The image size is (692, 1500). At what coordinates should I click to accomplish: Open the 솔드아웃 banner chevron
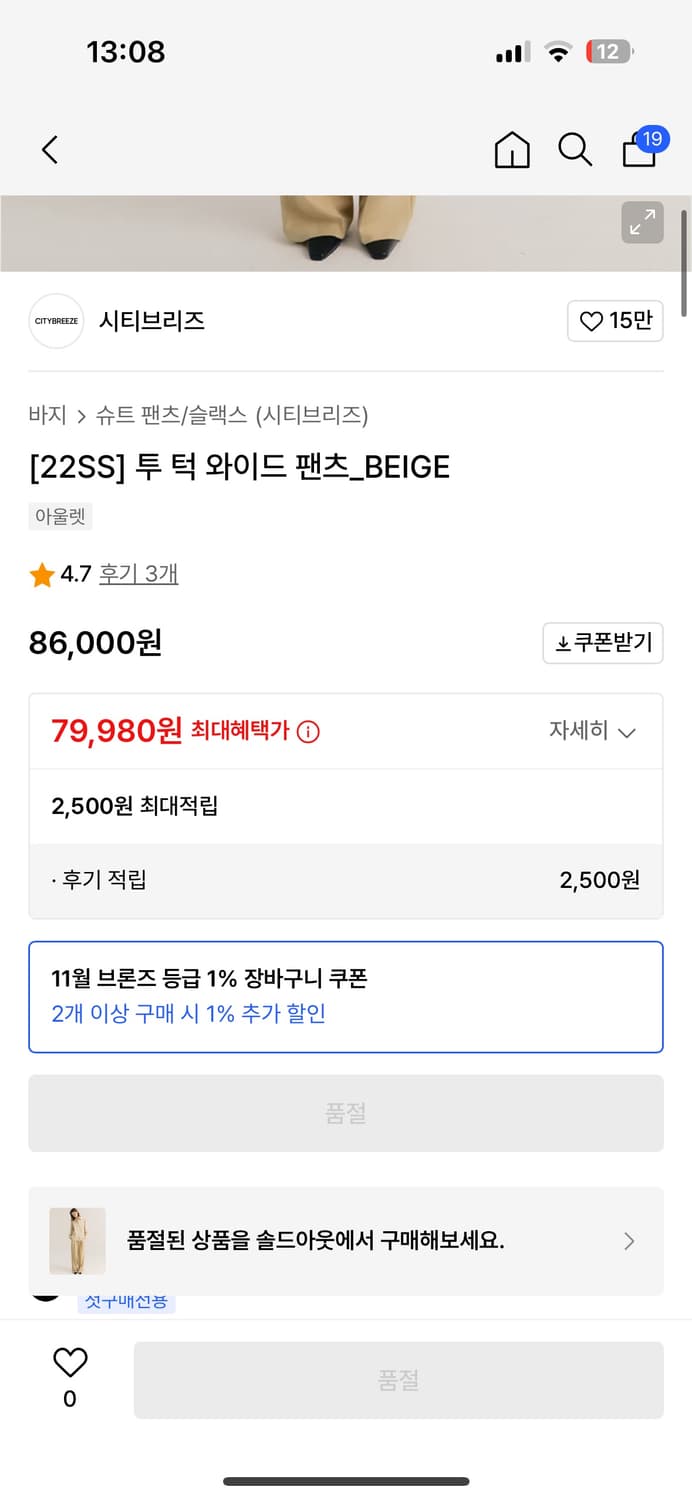coord(629,1241)
